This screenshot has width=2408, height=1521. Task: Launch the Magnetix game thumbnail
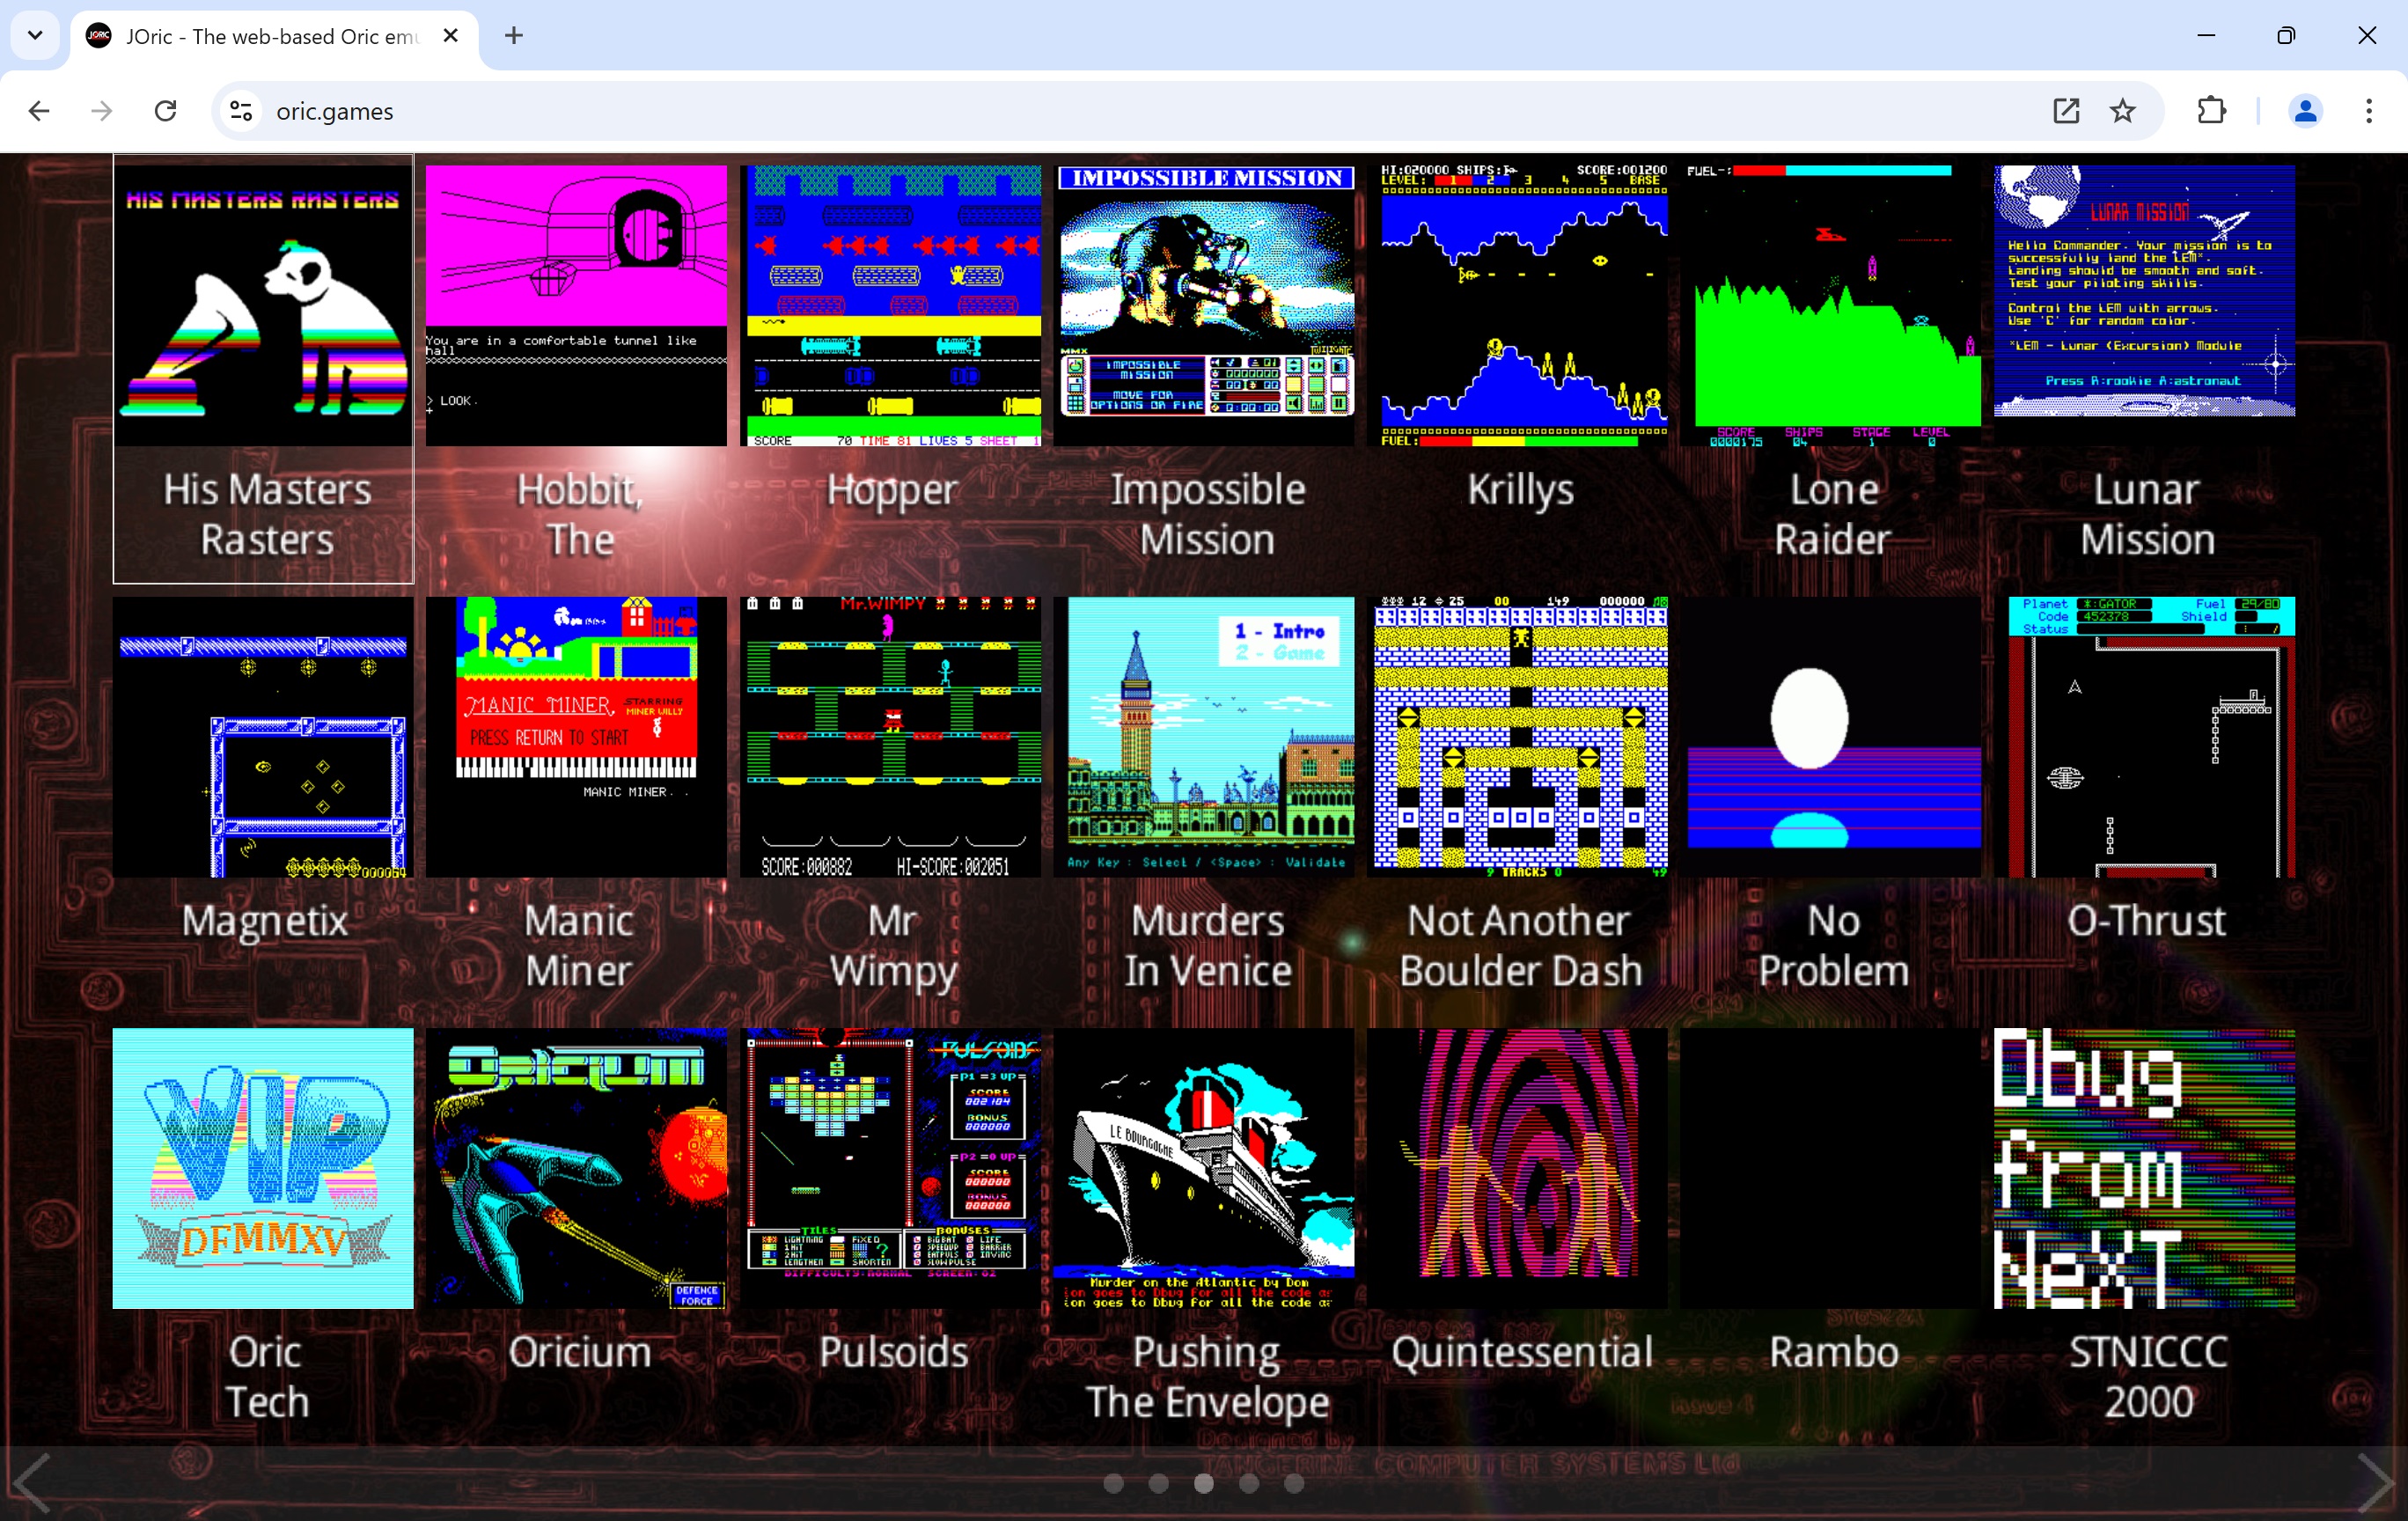coord(263,737)
